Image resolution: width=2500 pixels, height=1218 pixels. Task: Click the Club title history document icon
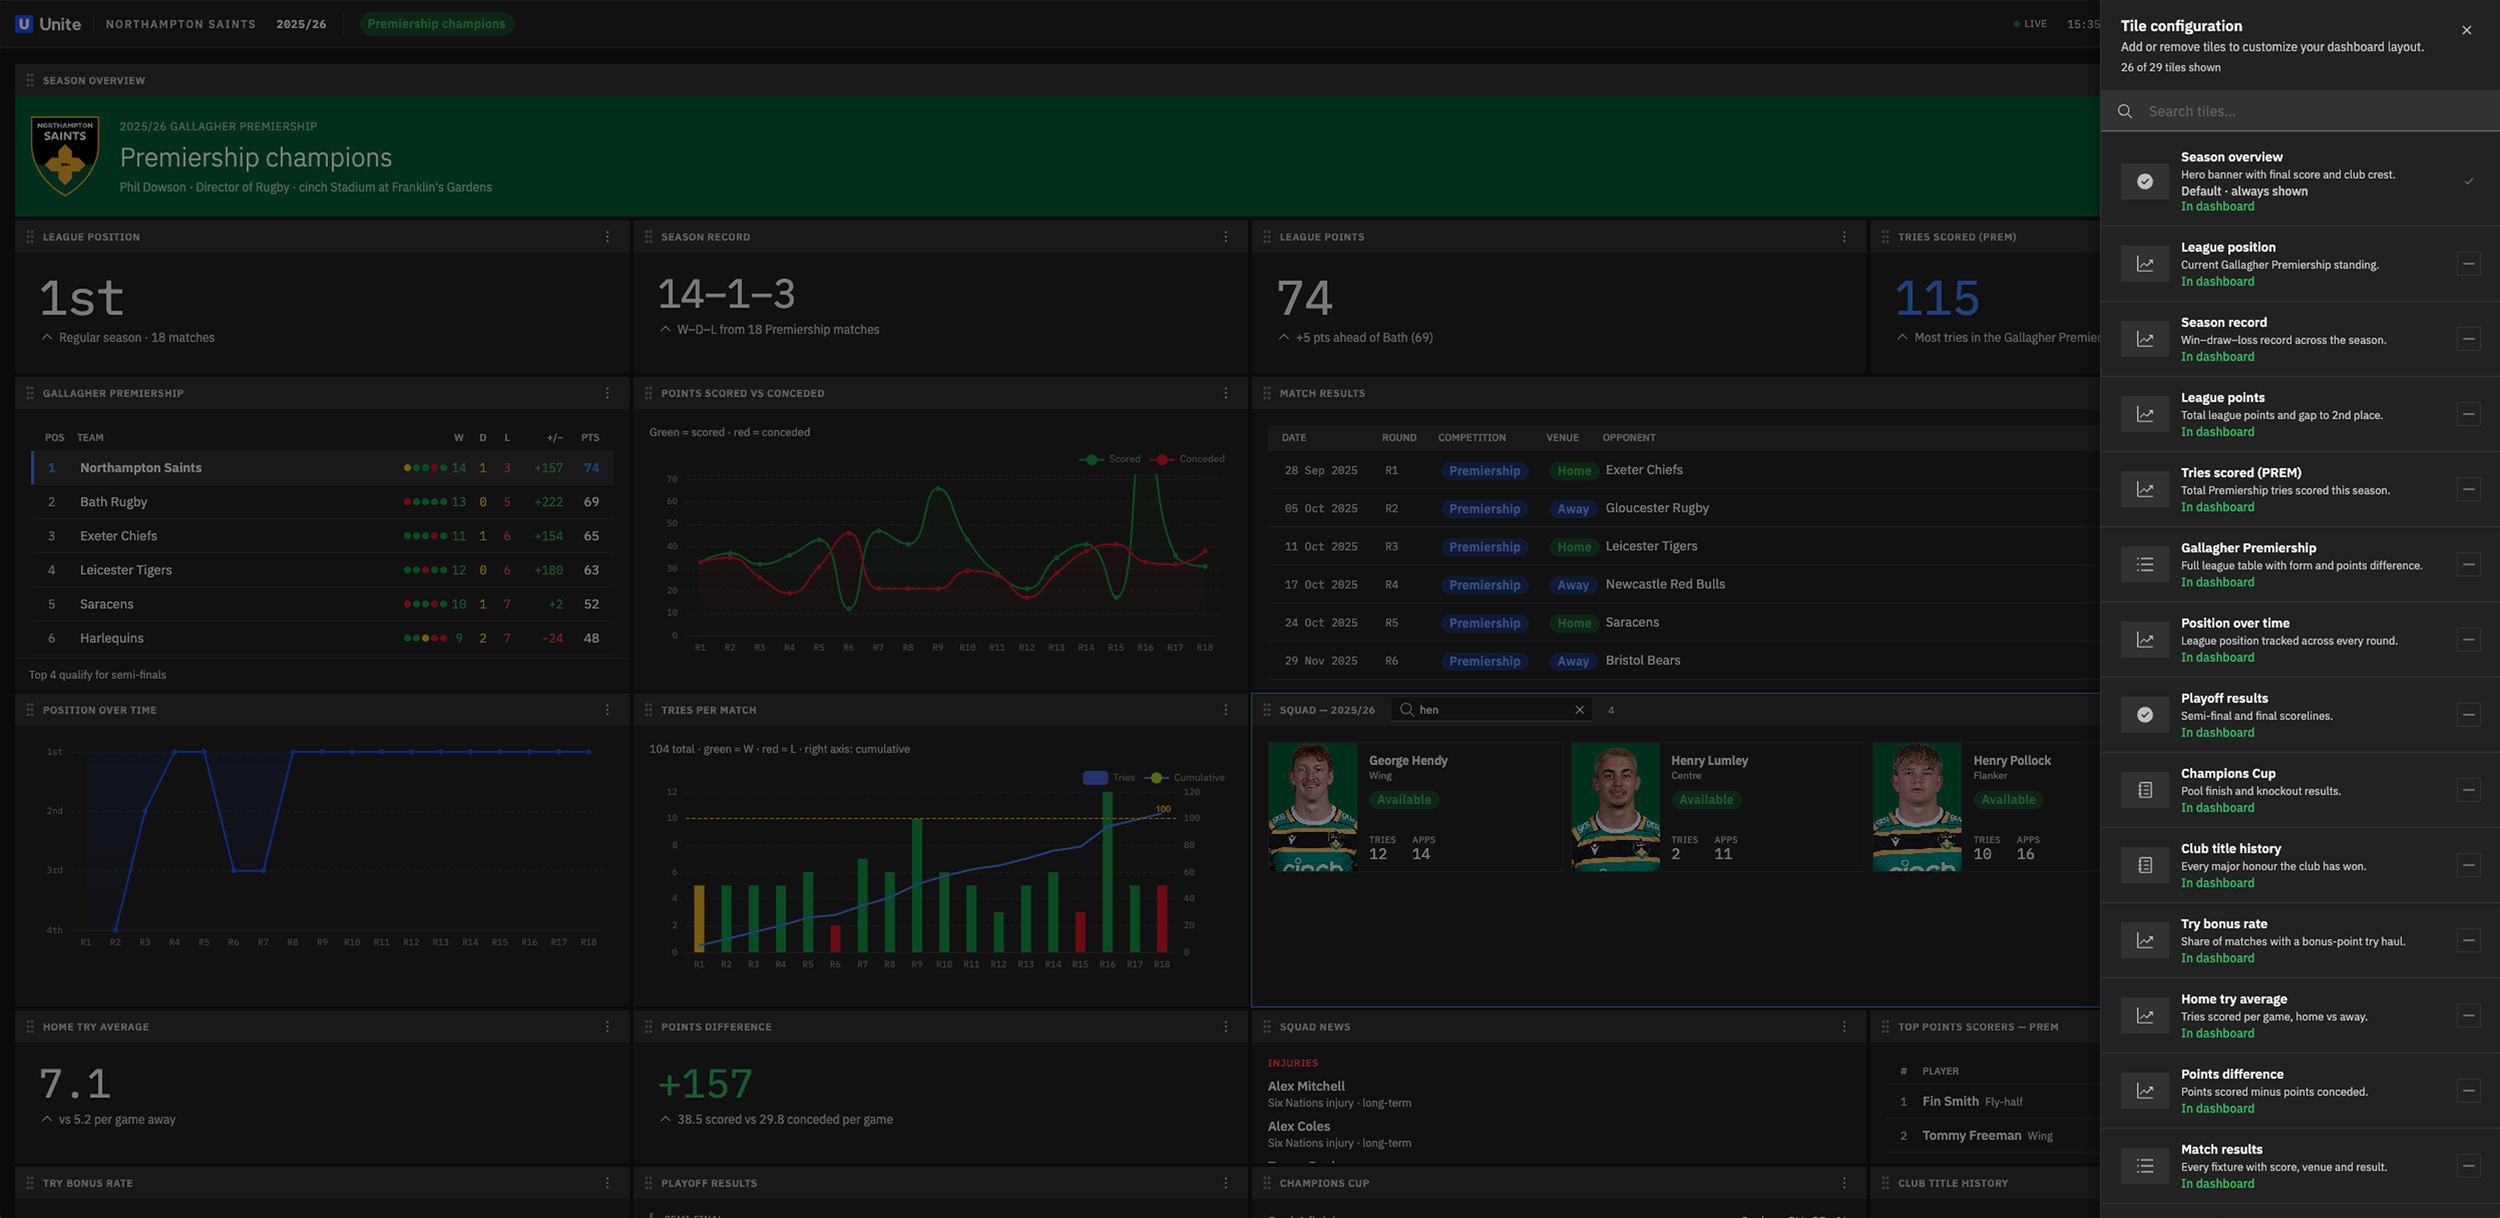tap(2145, 865)
